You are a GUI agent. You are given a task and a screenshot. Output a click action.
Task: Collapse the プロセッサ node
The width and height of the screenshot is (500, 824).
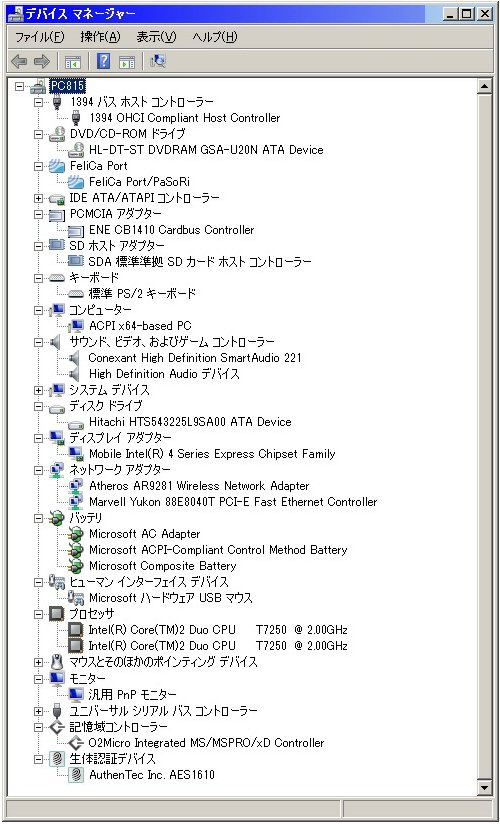click(x=38, y=614)
